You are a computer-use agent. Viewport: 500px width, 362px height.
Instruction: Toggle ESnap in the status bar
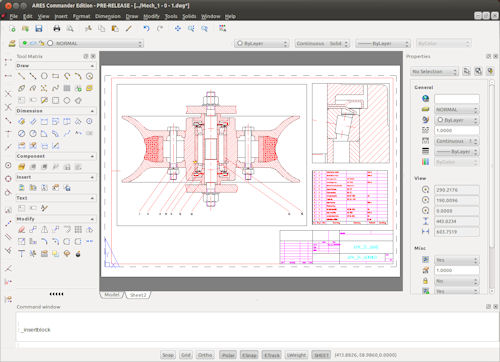pos(249,355)
